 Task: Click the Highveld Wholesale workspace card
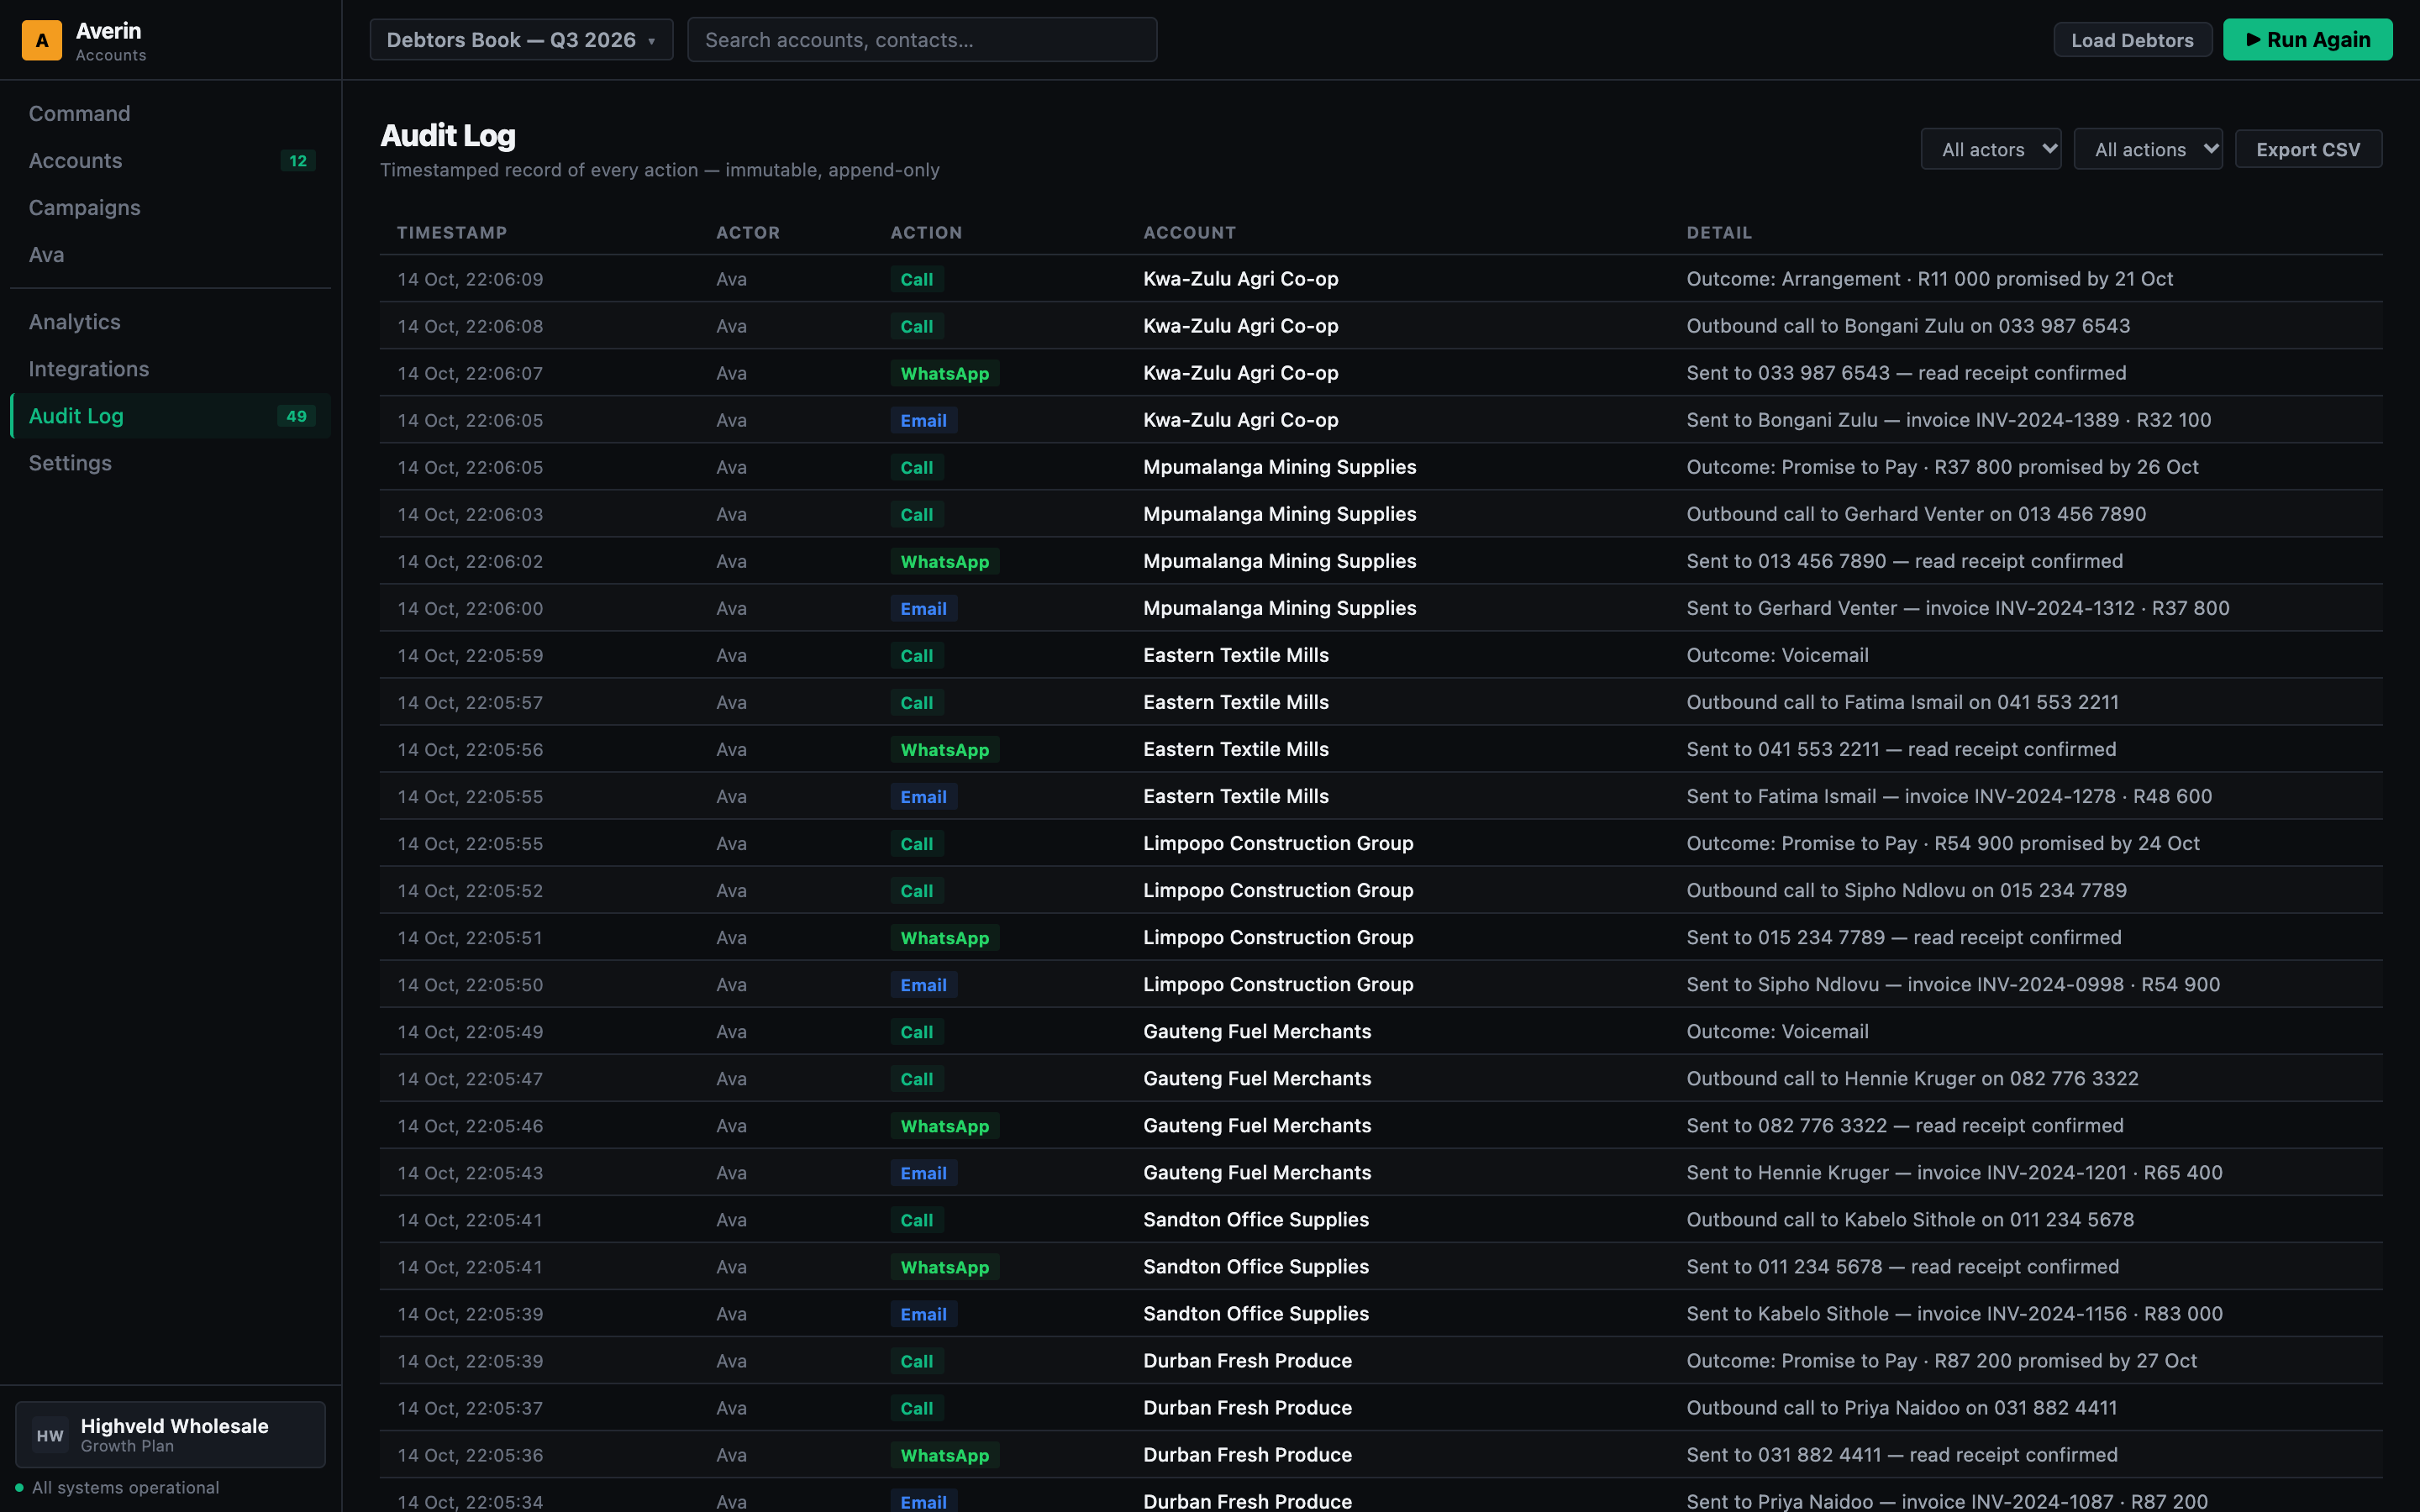click(170, 1435)
